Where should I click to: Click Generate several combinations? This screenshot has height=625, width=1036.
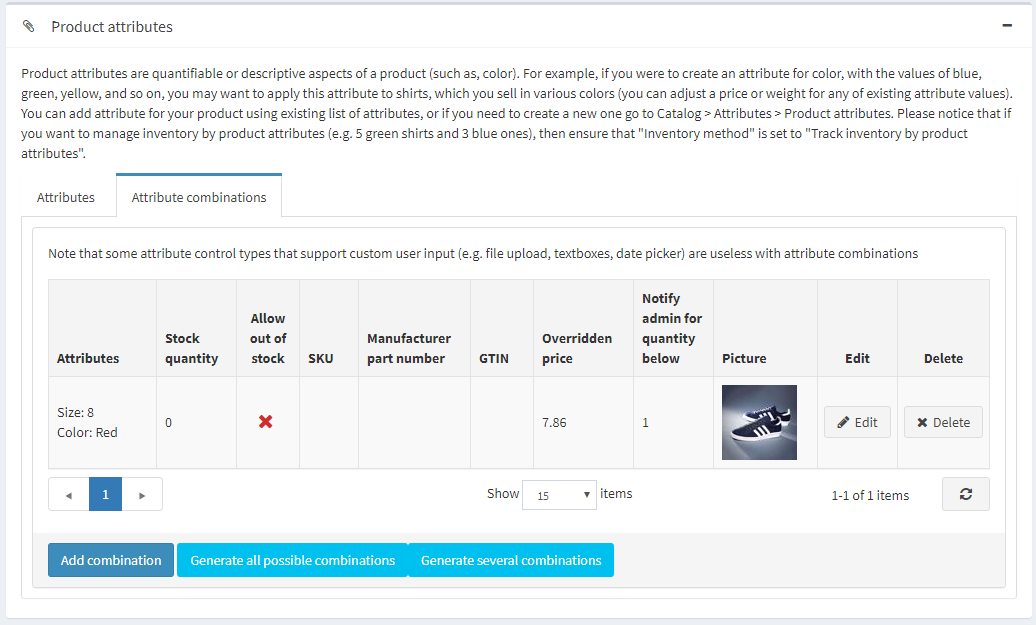[x=510, y=560]
